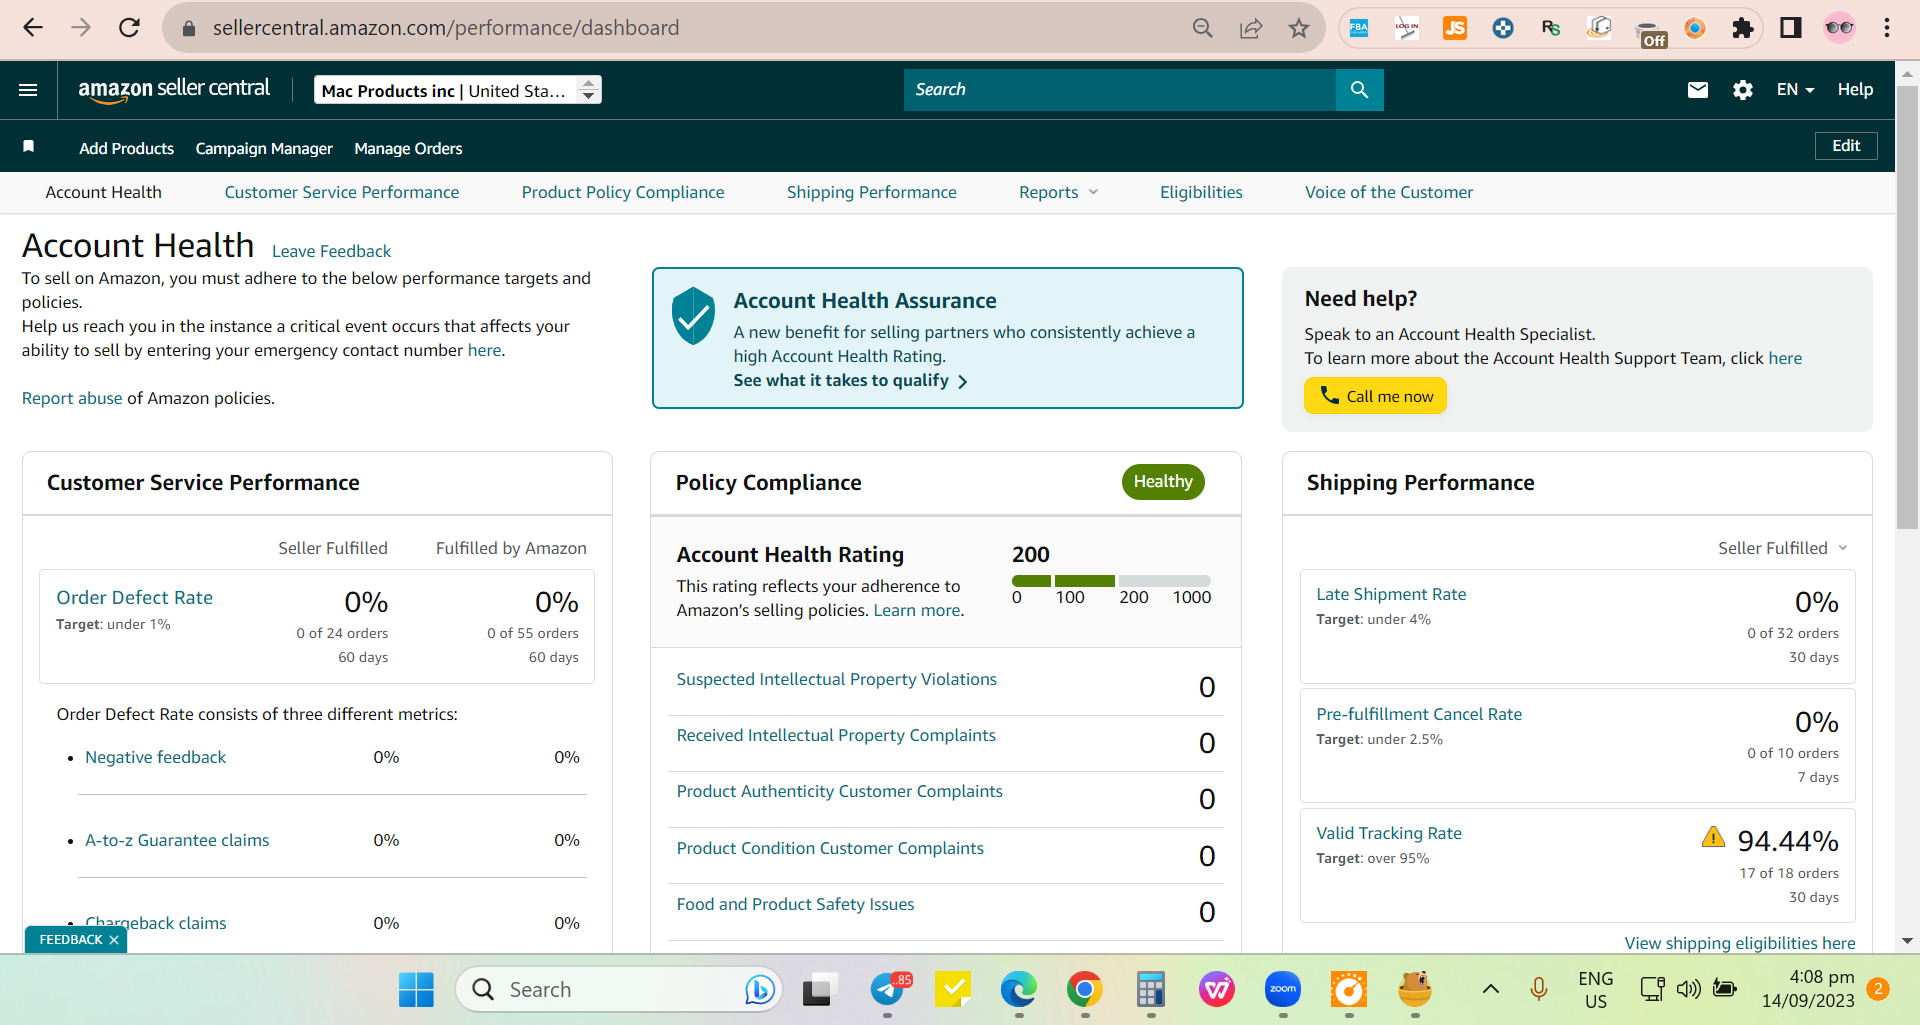Open Microsoft Edge from the taskbar

[x=1019, y=990]
